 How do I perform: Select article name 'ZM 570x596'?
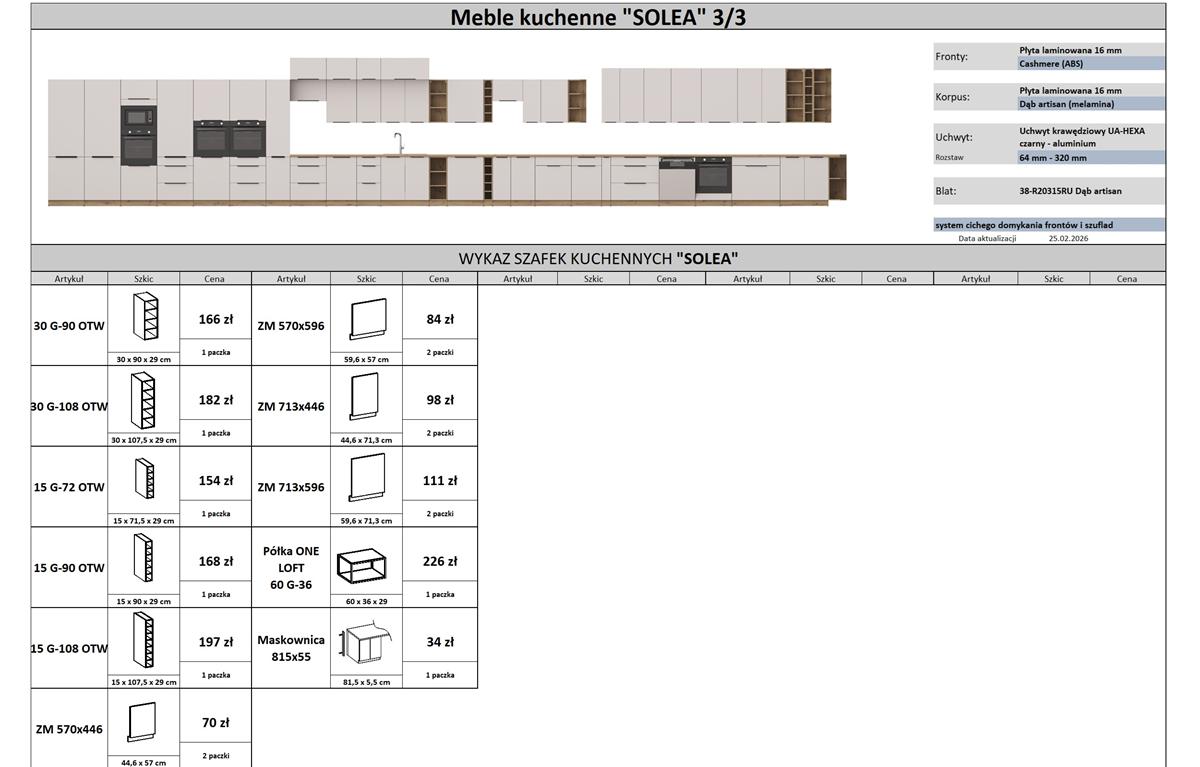[x=291, y=326]
